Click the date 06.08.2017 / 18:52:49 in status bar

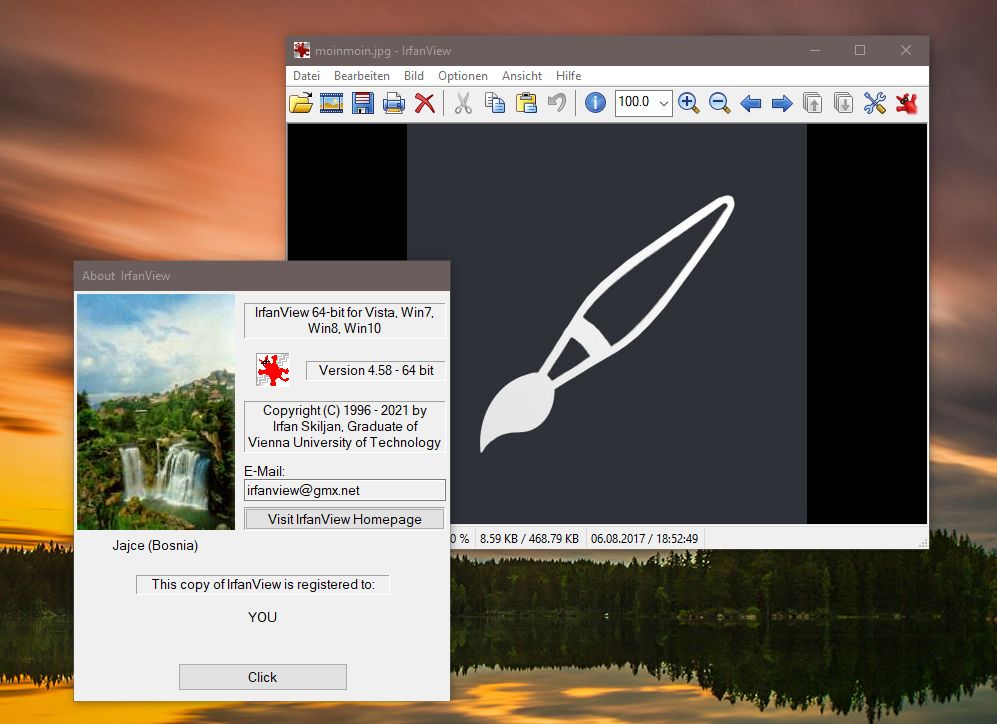(644, 538)
